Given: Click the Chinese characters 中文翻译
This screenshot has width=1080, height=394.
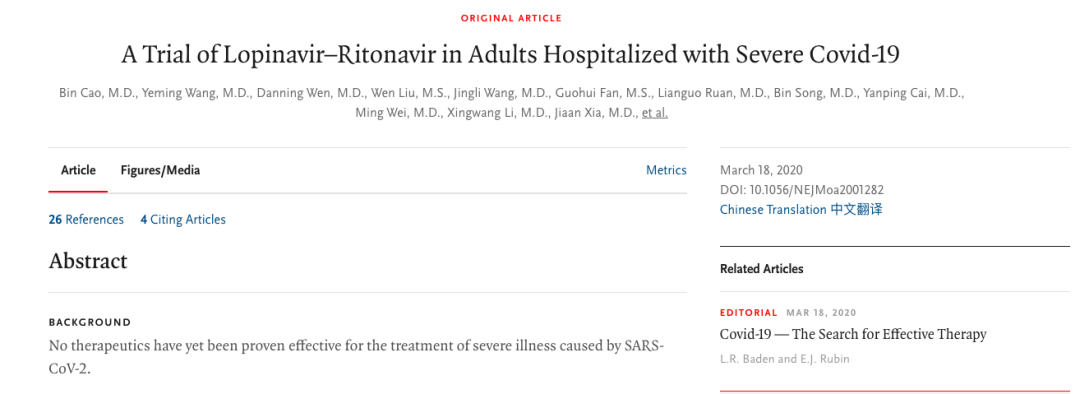Looking at the screenshot, I should (x=856, y=209).
